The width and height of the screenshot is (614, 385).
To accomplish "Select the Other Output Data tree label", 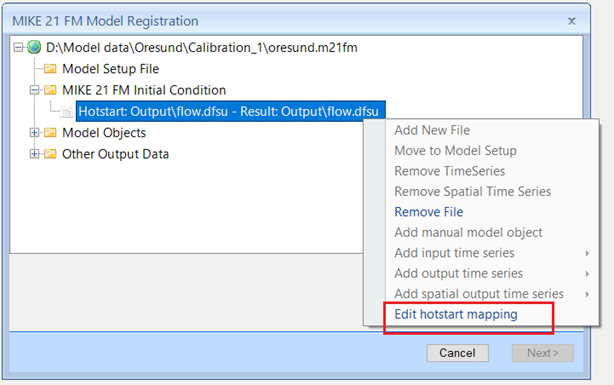I will [x=115, y=154].
